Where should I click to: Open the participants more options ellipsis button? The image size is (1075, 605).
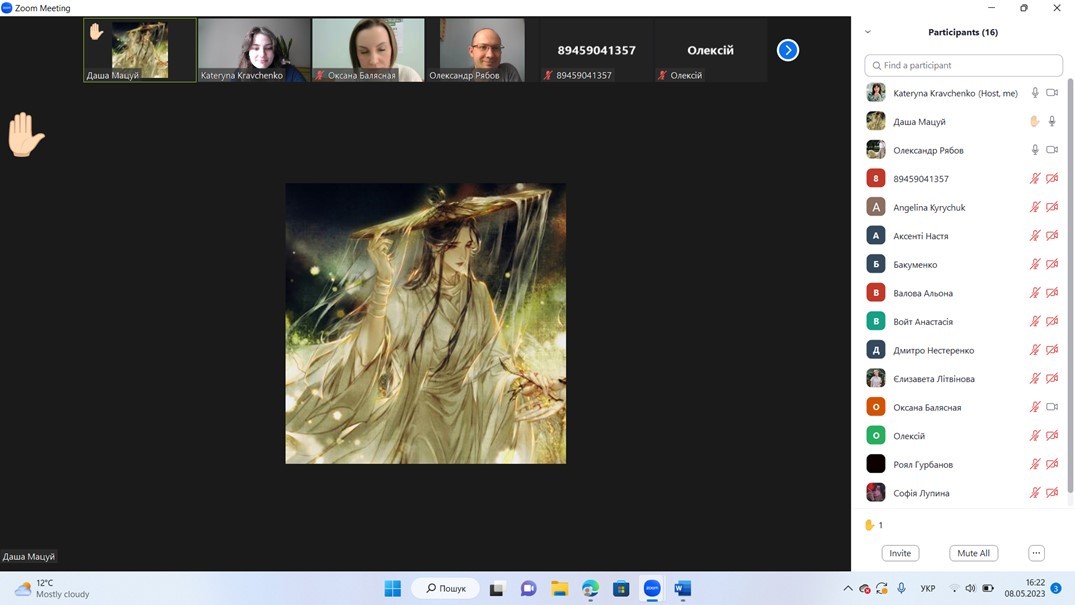pyautogui.click(x=1036, y=553)
